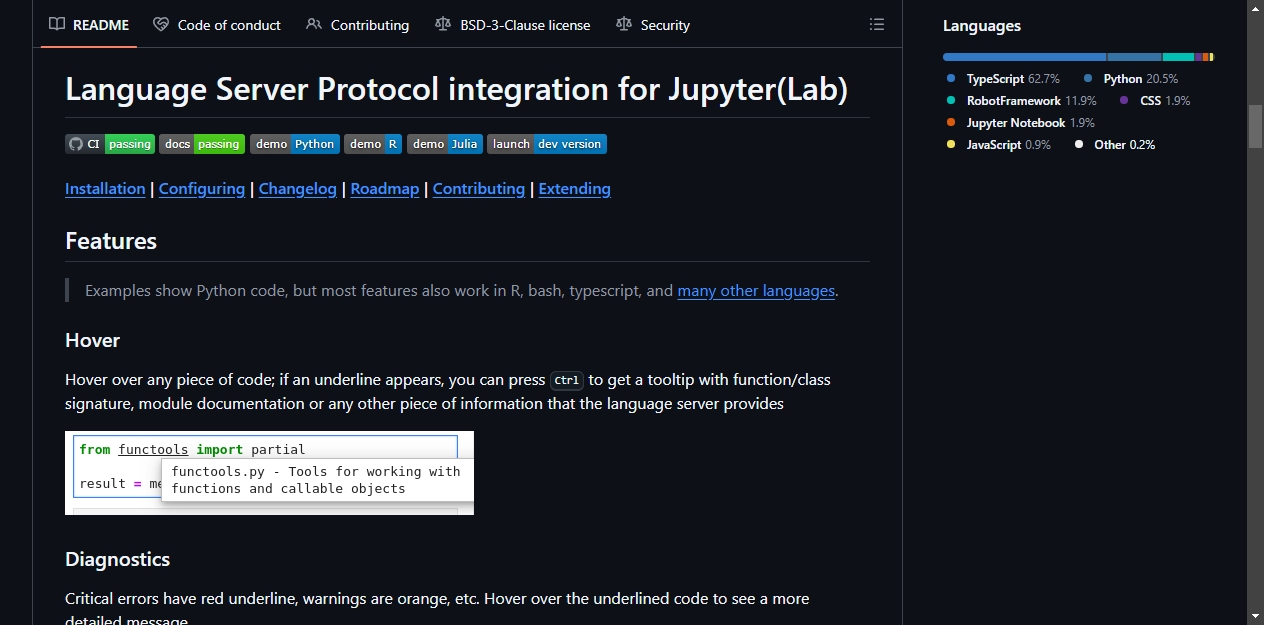This screenshot has height=625, width=1264.
Task: Click the Jupyter Notebook 1.9% language entry
Action: pos(1020,123)
